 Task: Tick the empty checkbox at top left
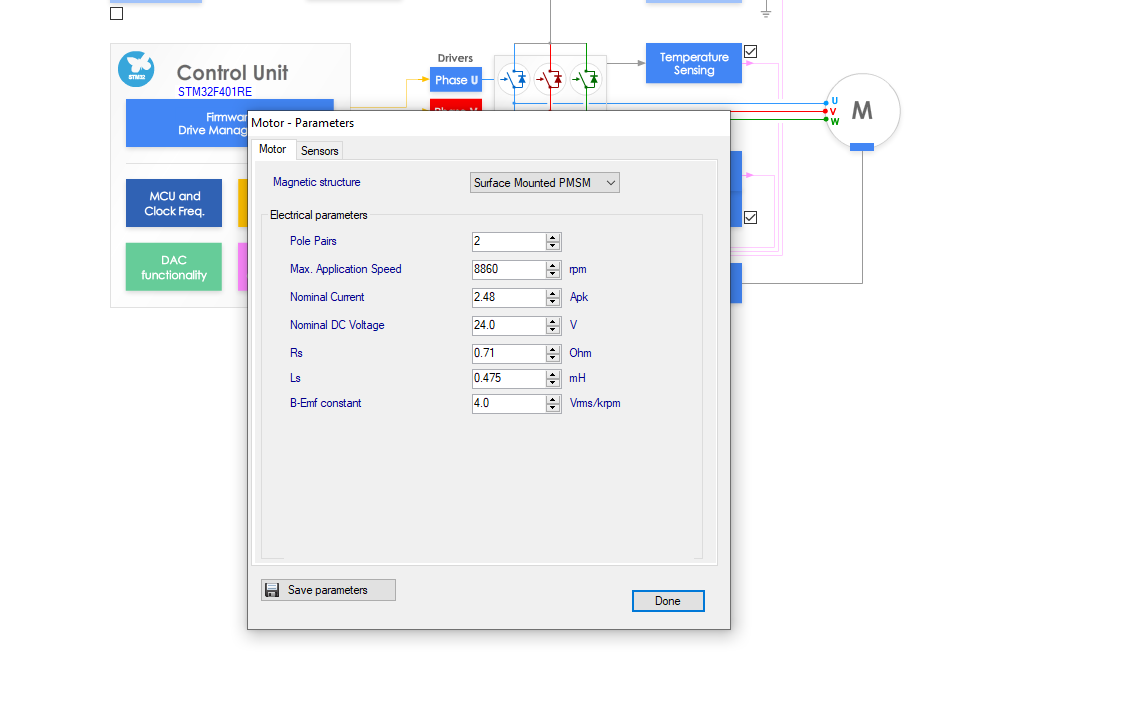tap(117, 14)
